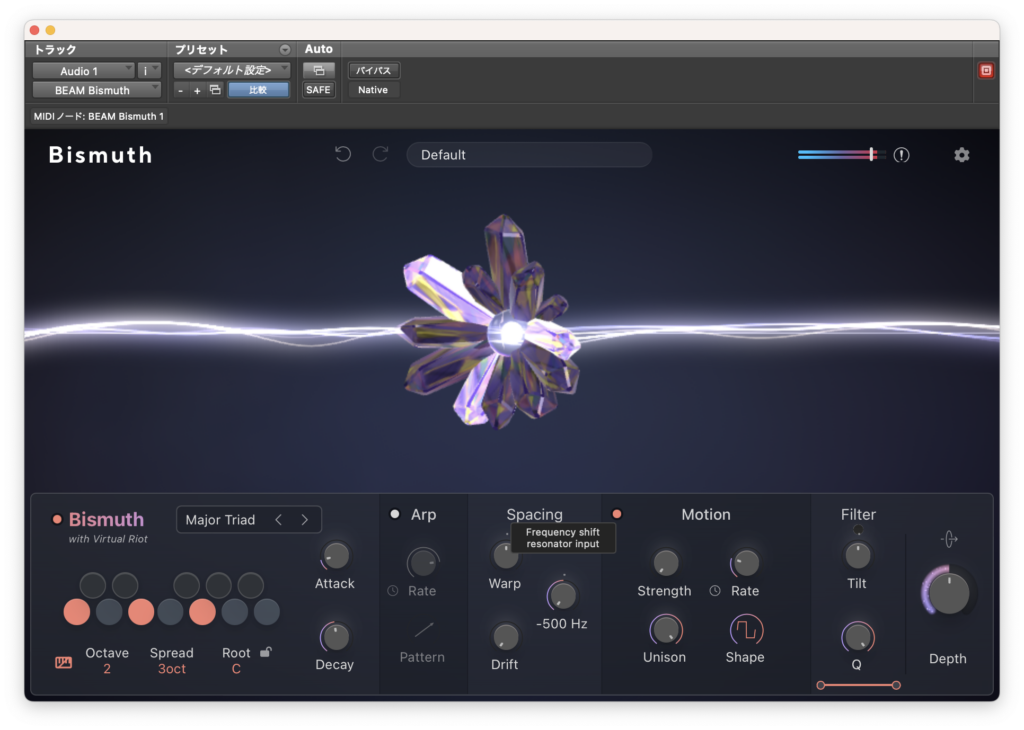Image resolution: width=1024 pixels, height=730 pixels.
Task: Adjust the output level slider at top
Action: 841,155
